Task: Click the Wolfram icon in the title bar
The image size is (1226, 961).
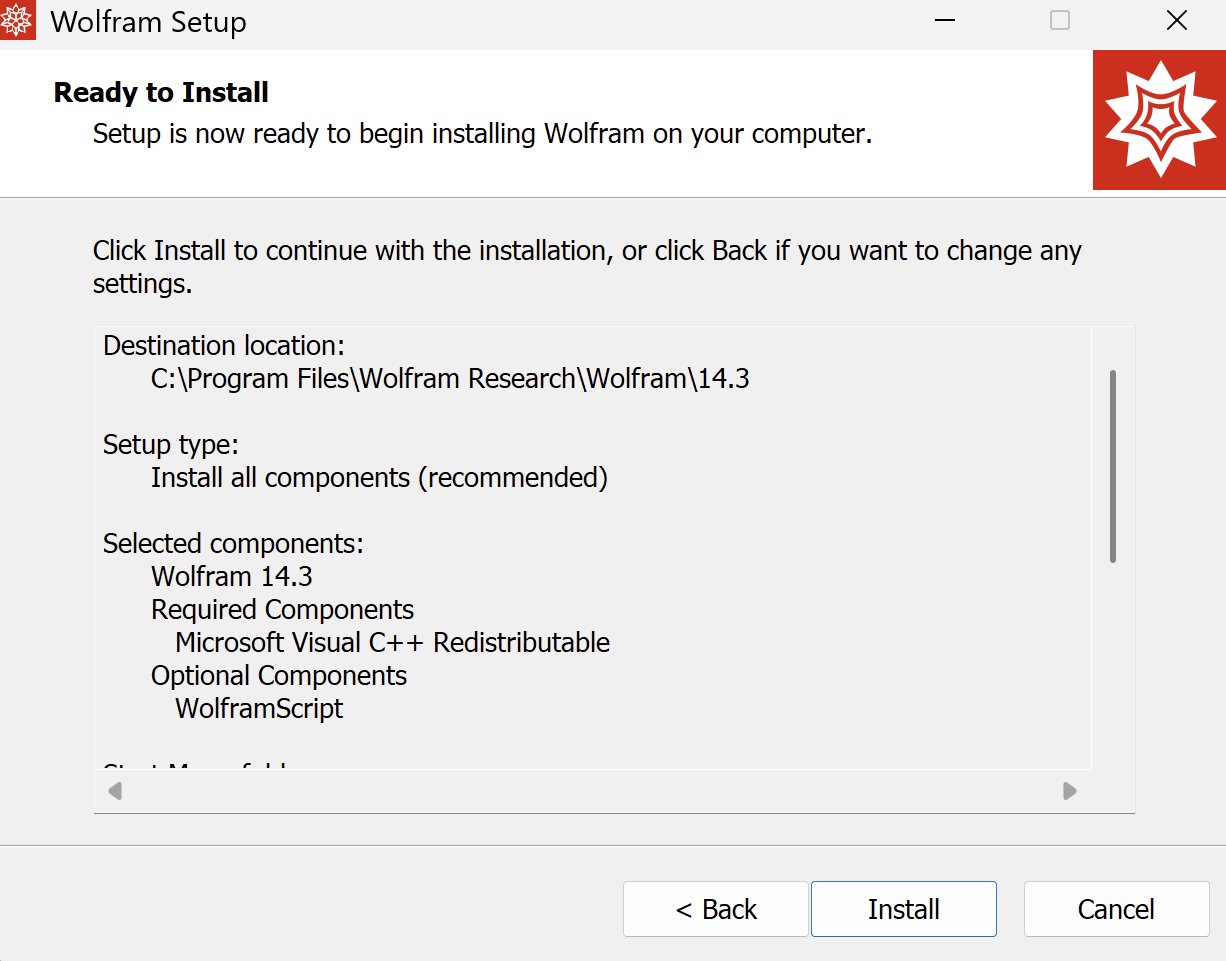Action: pos(18,21)
